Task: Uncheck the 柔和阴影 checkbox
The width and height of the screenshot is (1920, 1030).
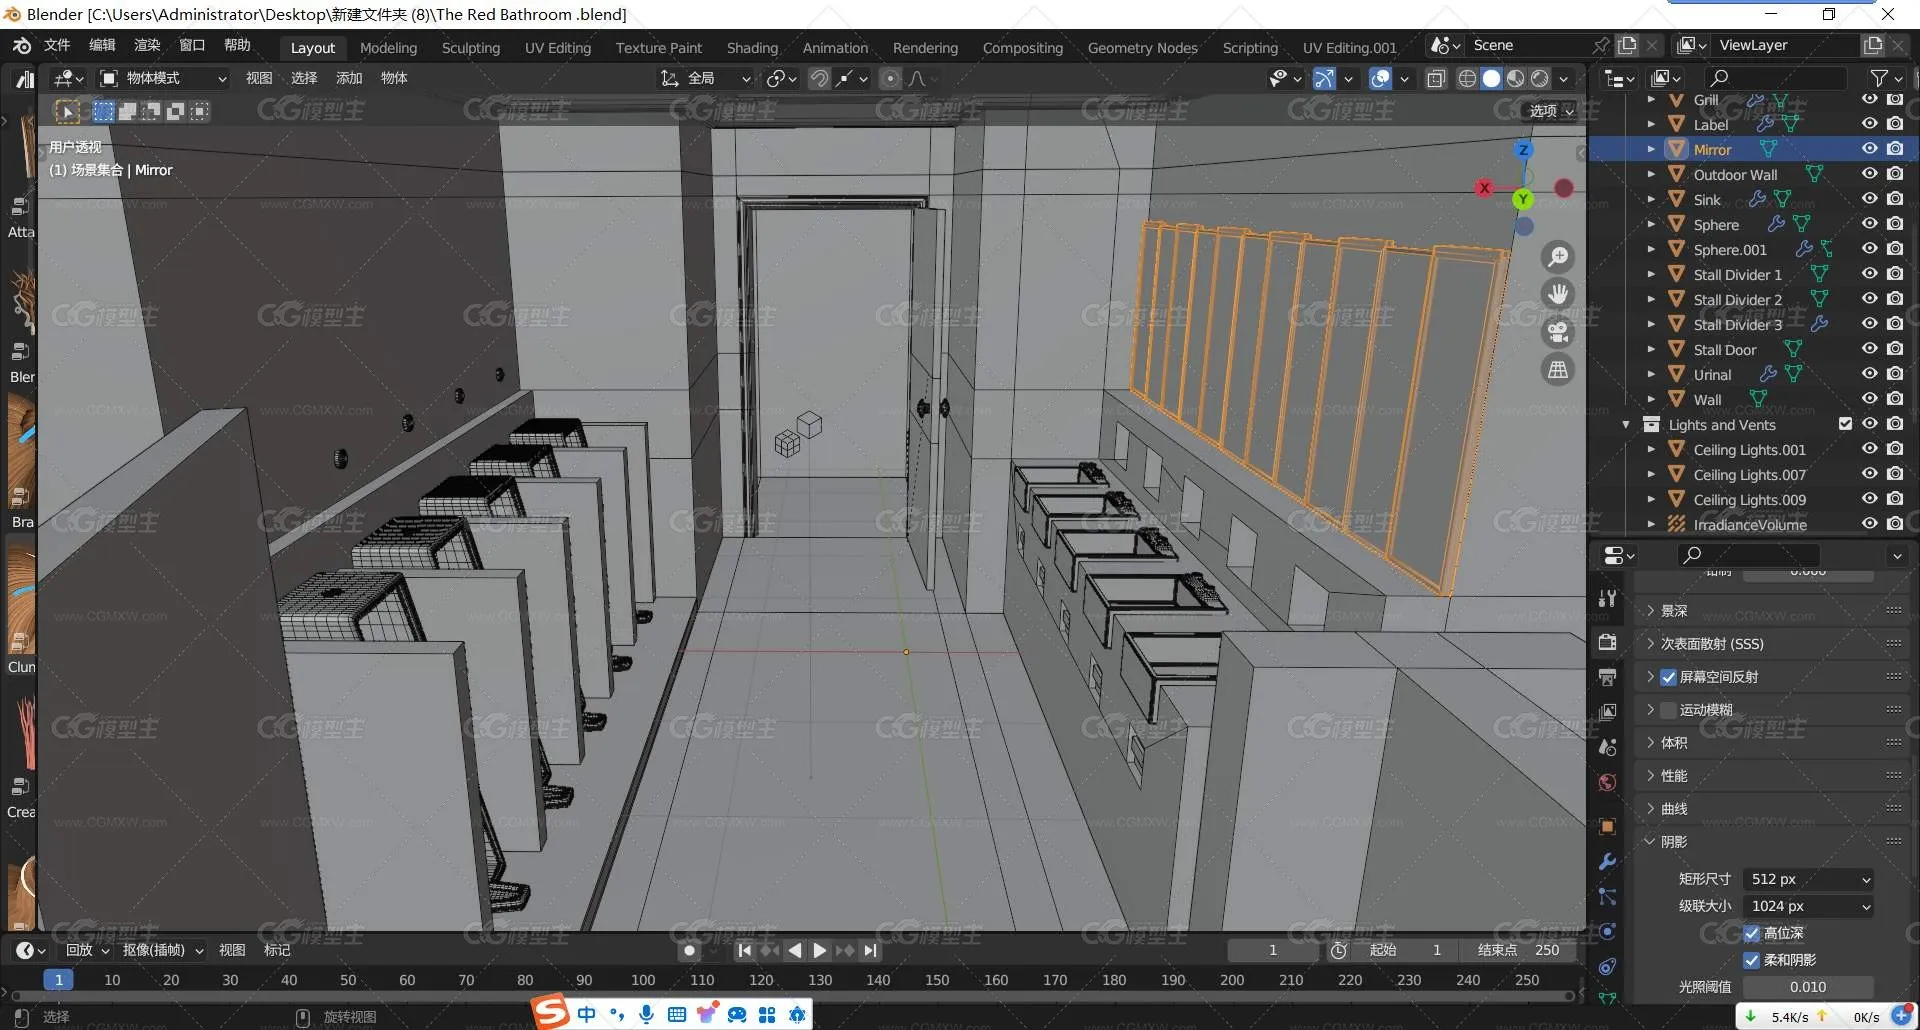Action: tap(1752, 960)
